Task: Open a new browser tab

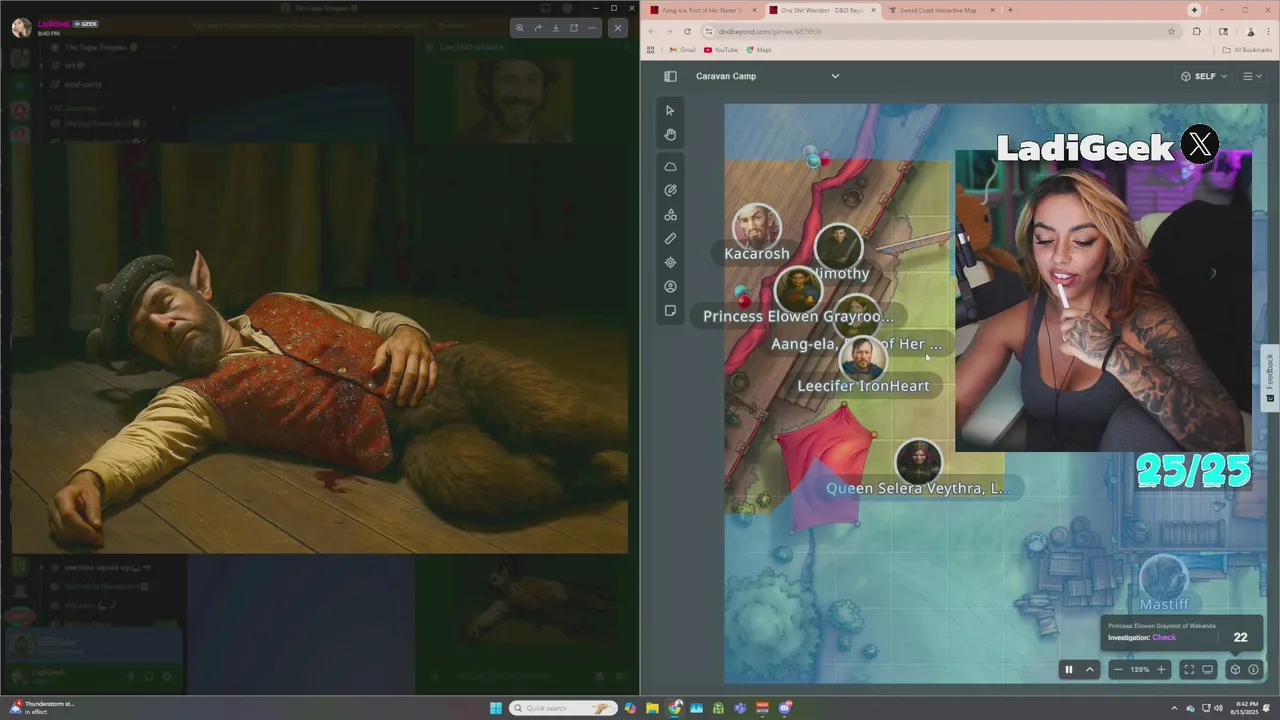Action: 1010,10
